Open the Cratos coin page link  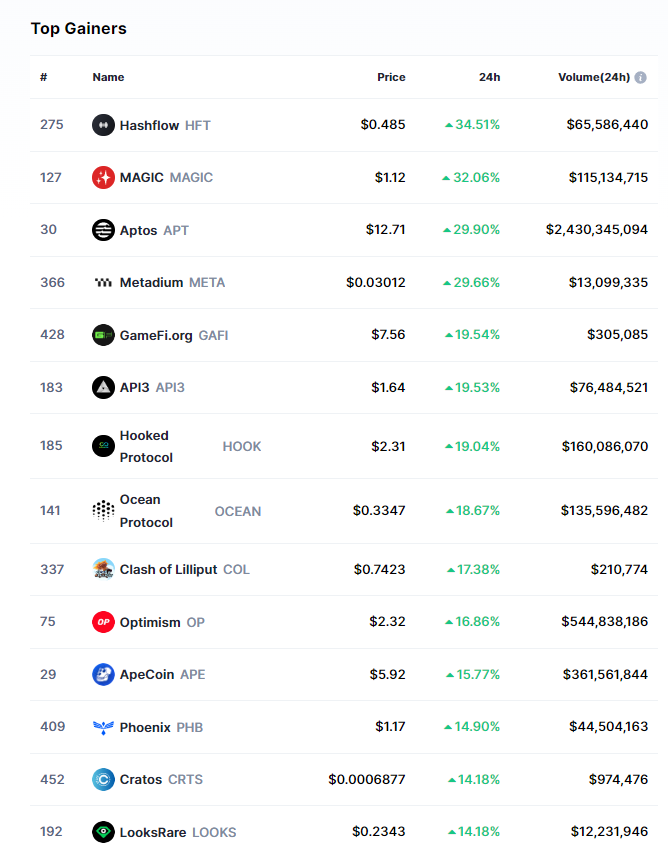141,779
